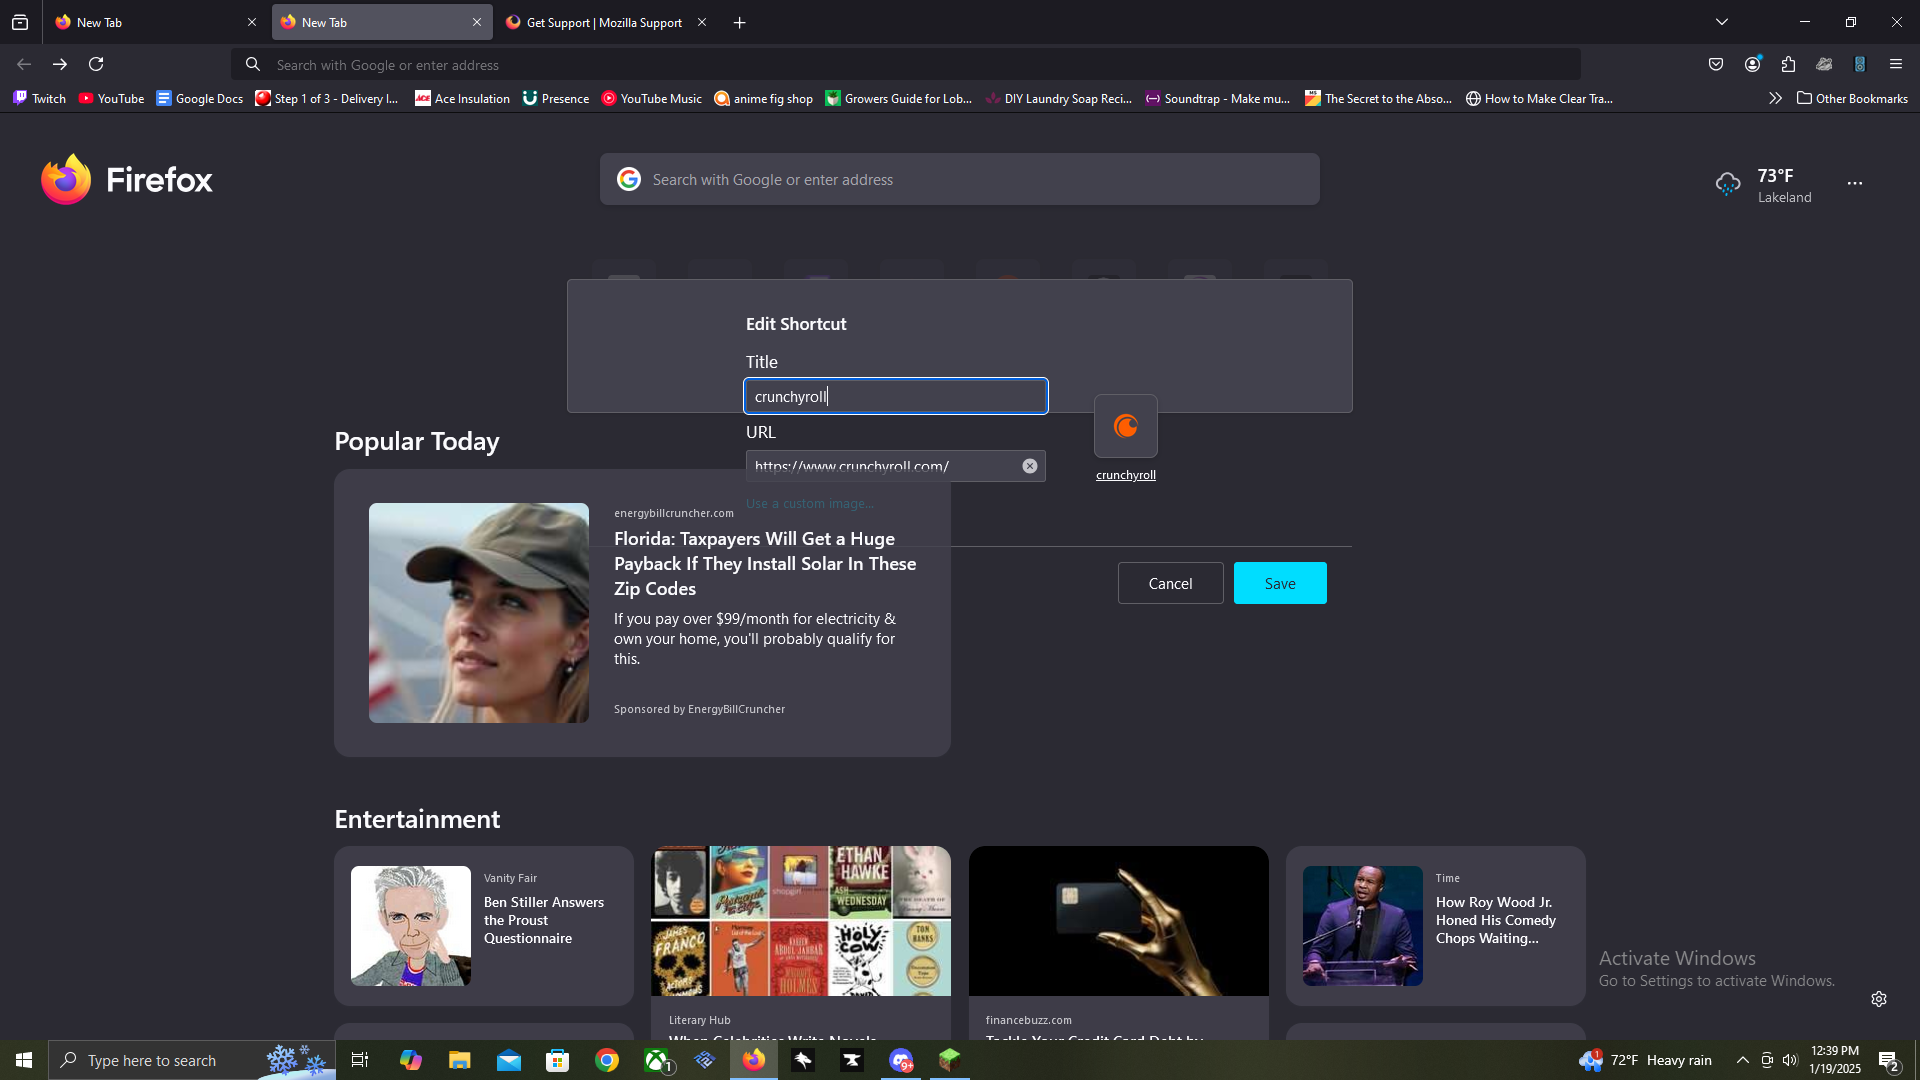Viewport: 1920px width, 1080px height.
Task: Select the second New Tab
Action: pos(382,22)
